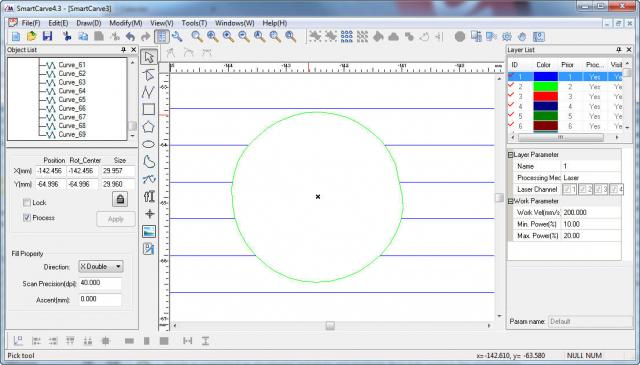Click the lock aspect ratio padlock button
The image size is (640, 365).
[x=120, y=199]
